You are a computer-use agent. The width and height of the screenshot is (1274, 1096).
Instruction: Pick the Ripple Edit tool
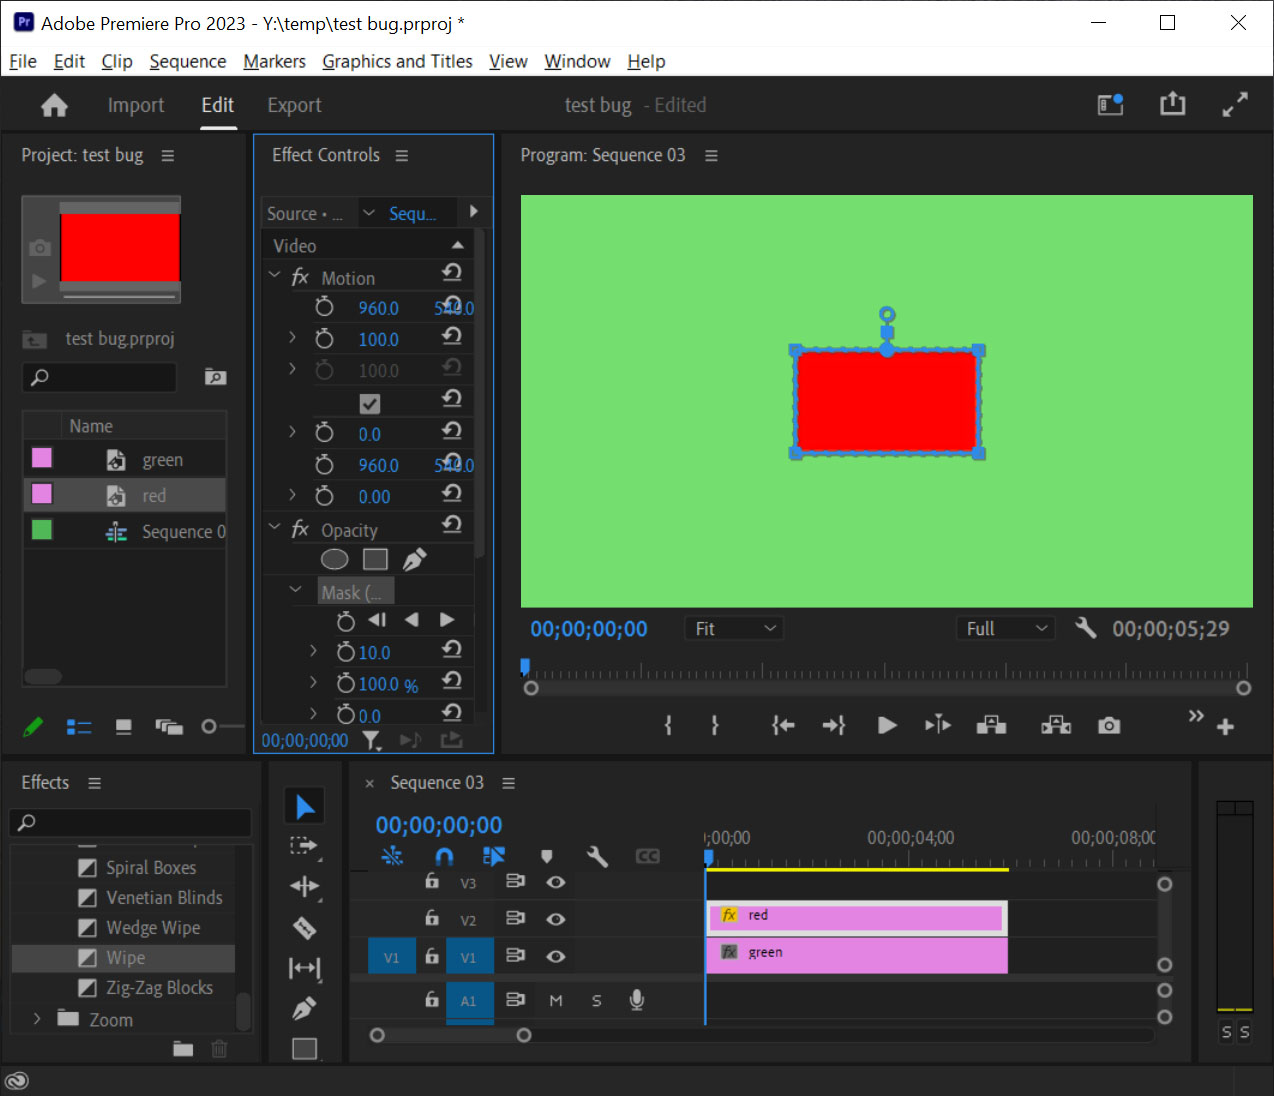pos(305,887)
